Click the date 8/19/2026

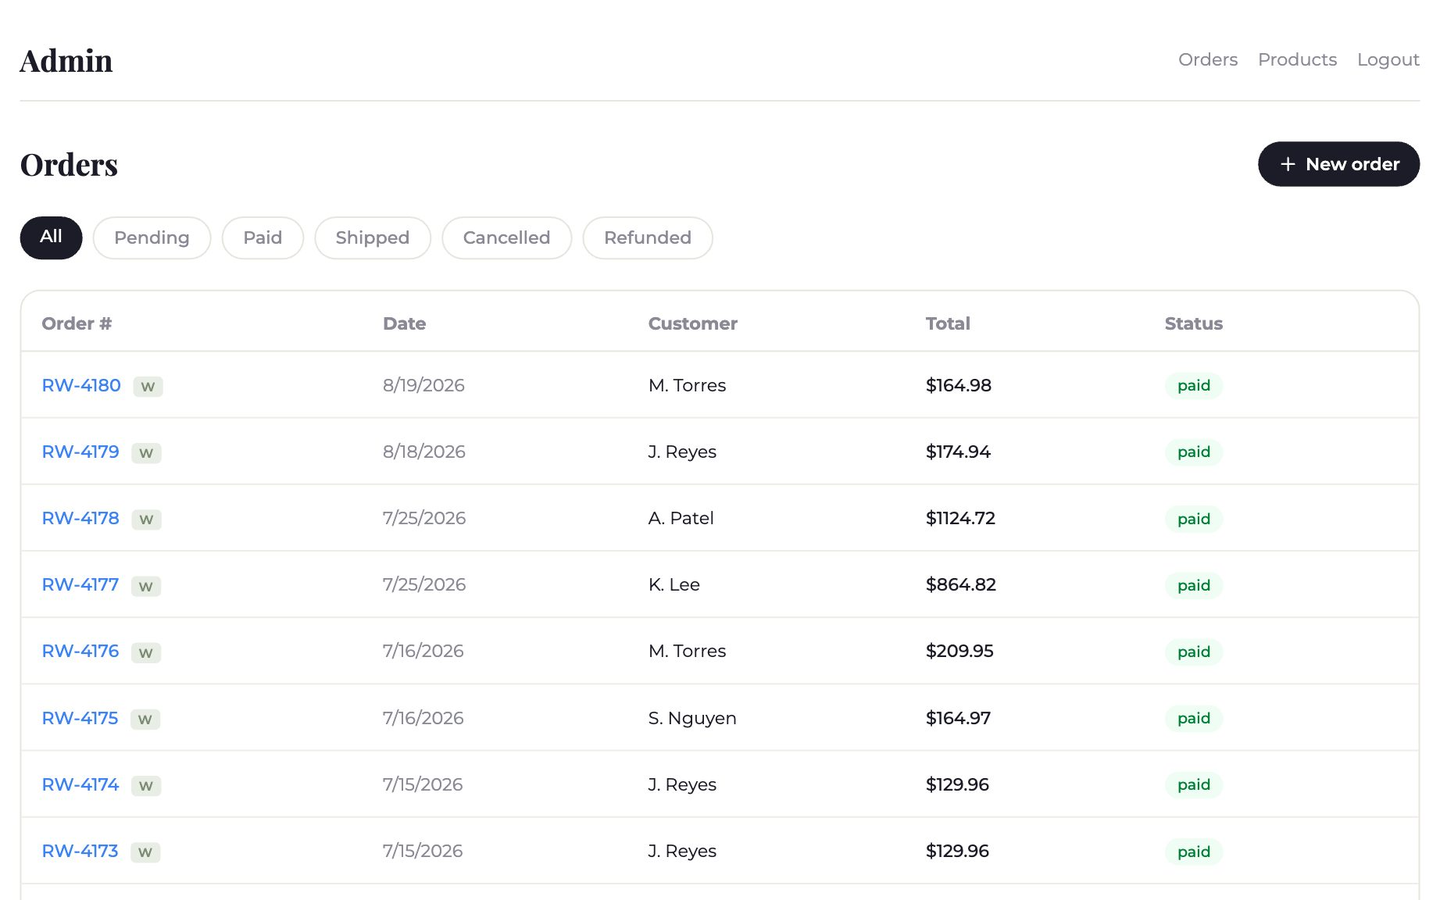click(x=424, y=385)
